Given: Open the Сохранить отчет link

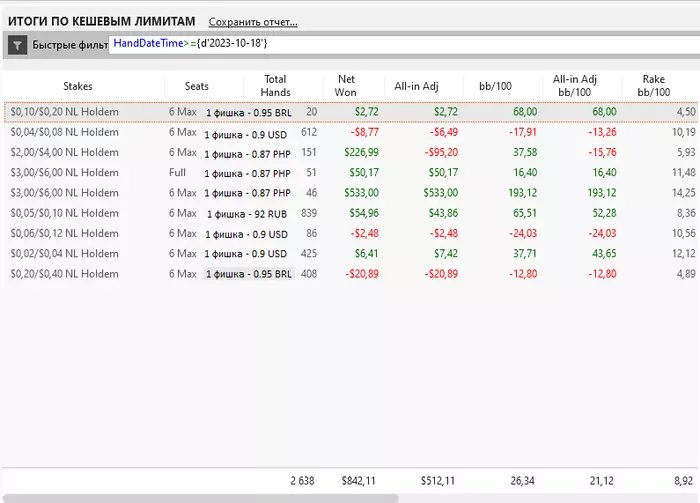Looking at the screenshot, I should tap(253, 22).
